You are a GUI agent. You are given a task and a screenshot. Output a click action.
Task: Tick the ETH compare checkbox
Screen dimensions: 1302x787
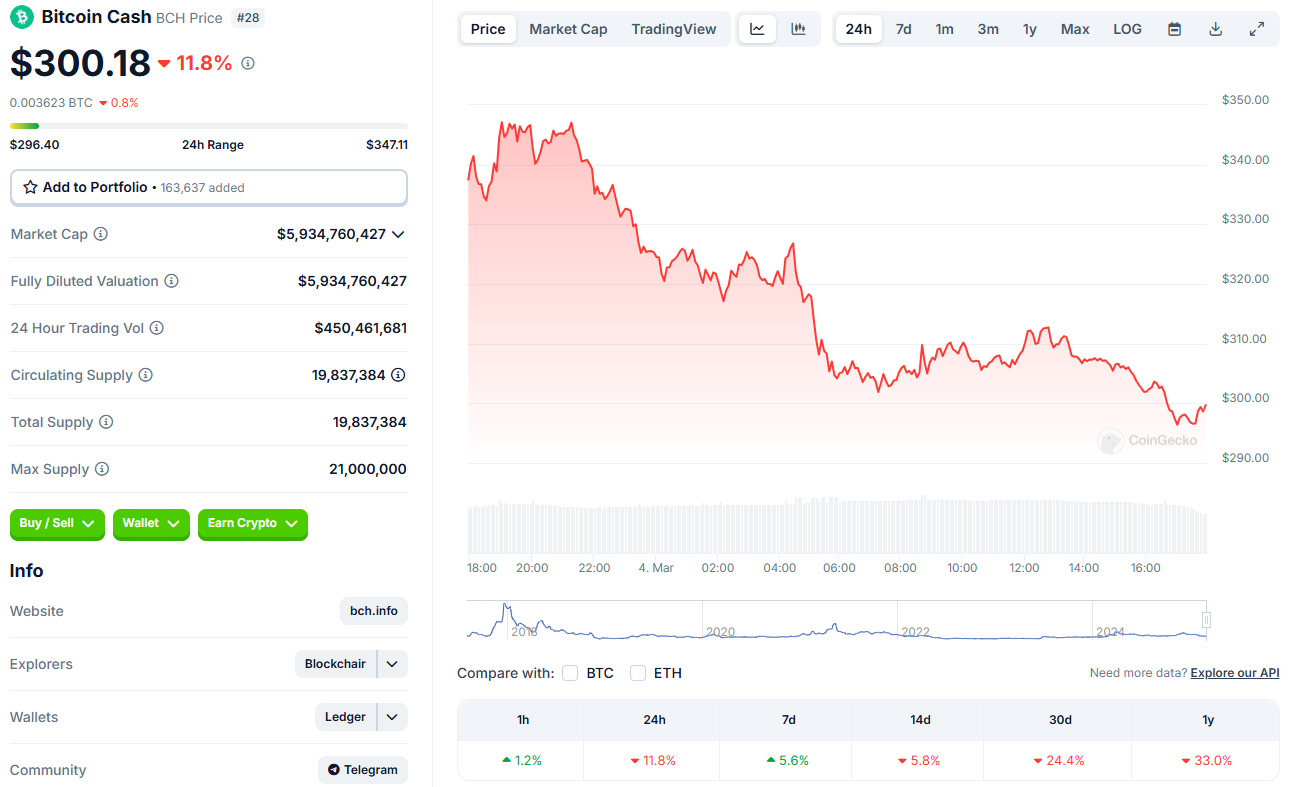pyautogui.click(x=638, y=673)
